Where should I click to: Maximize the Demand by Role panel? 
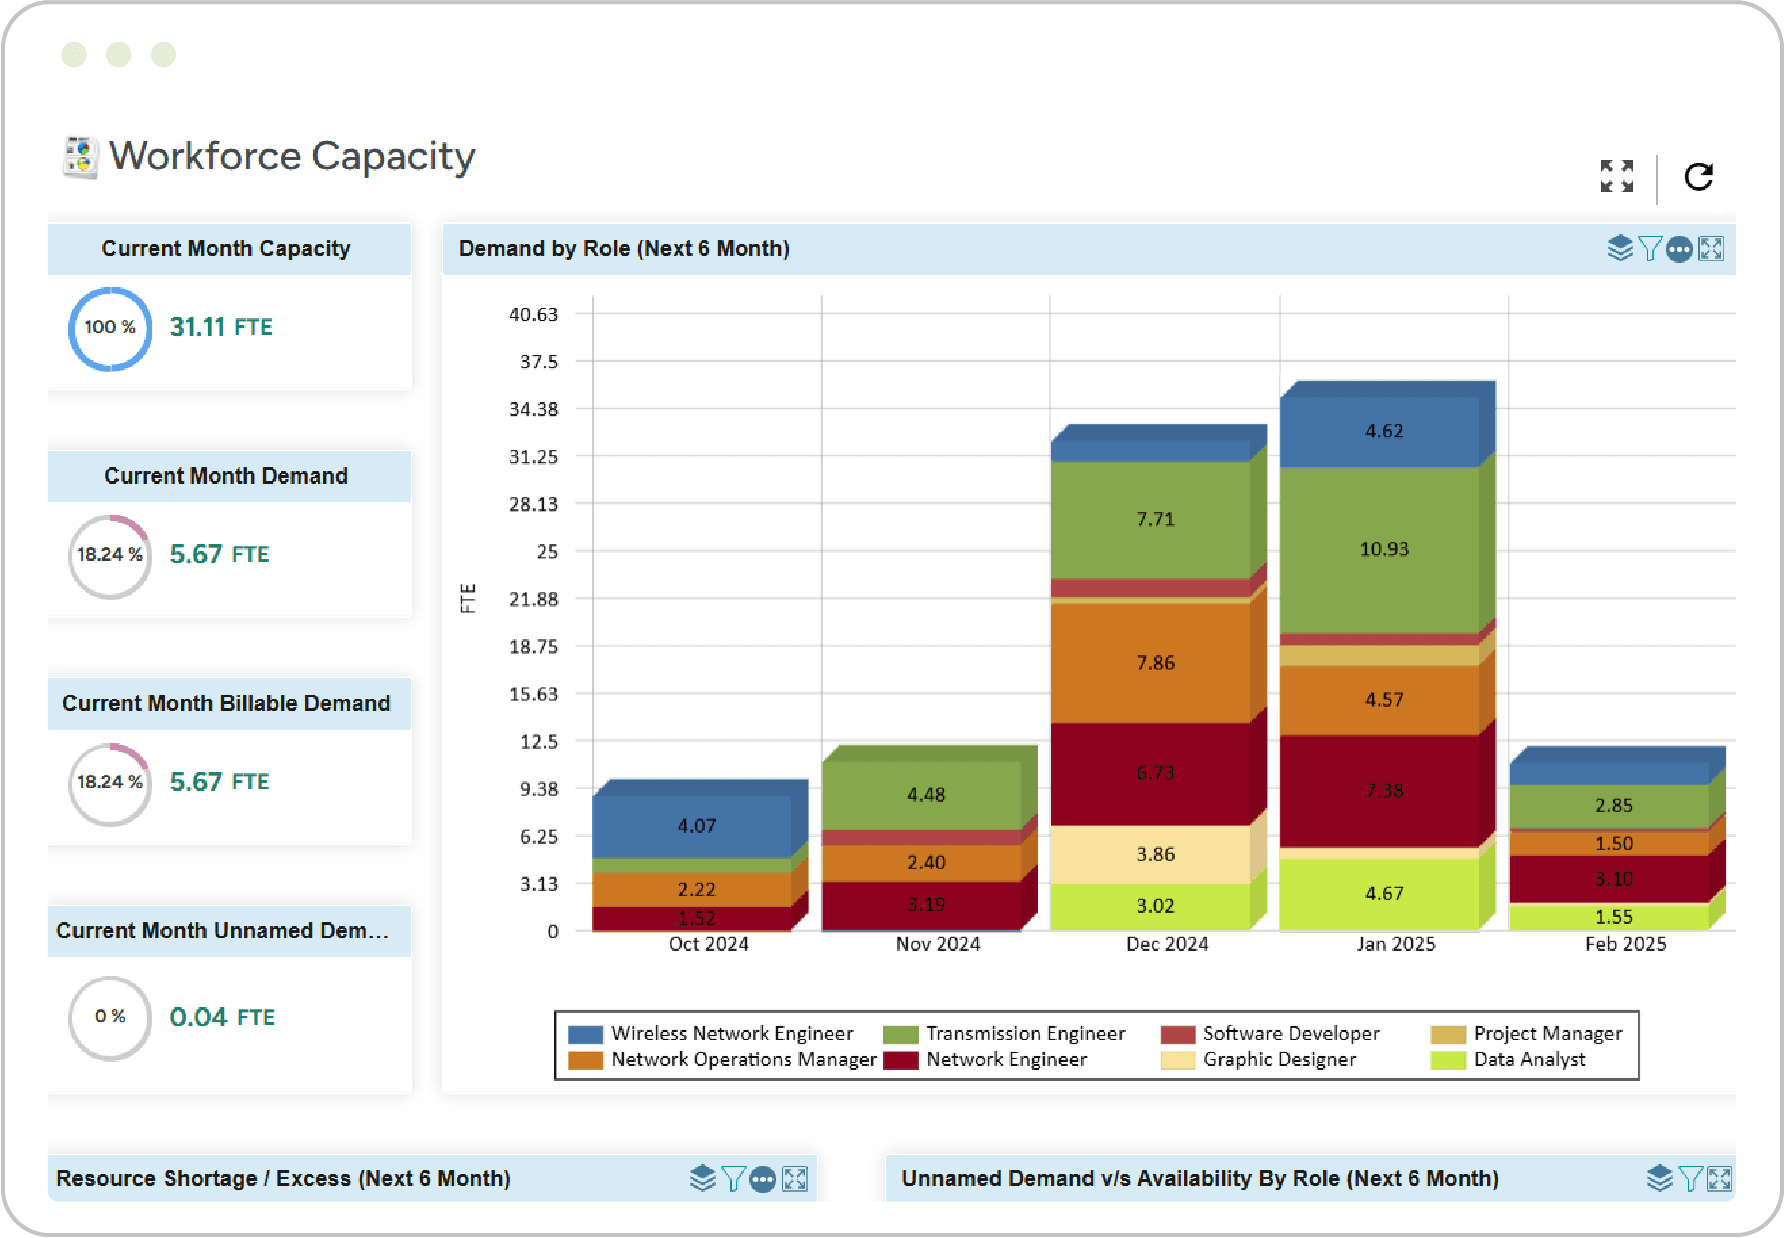click(x=1711, y=248)
